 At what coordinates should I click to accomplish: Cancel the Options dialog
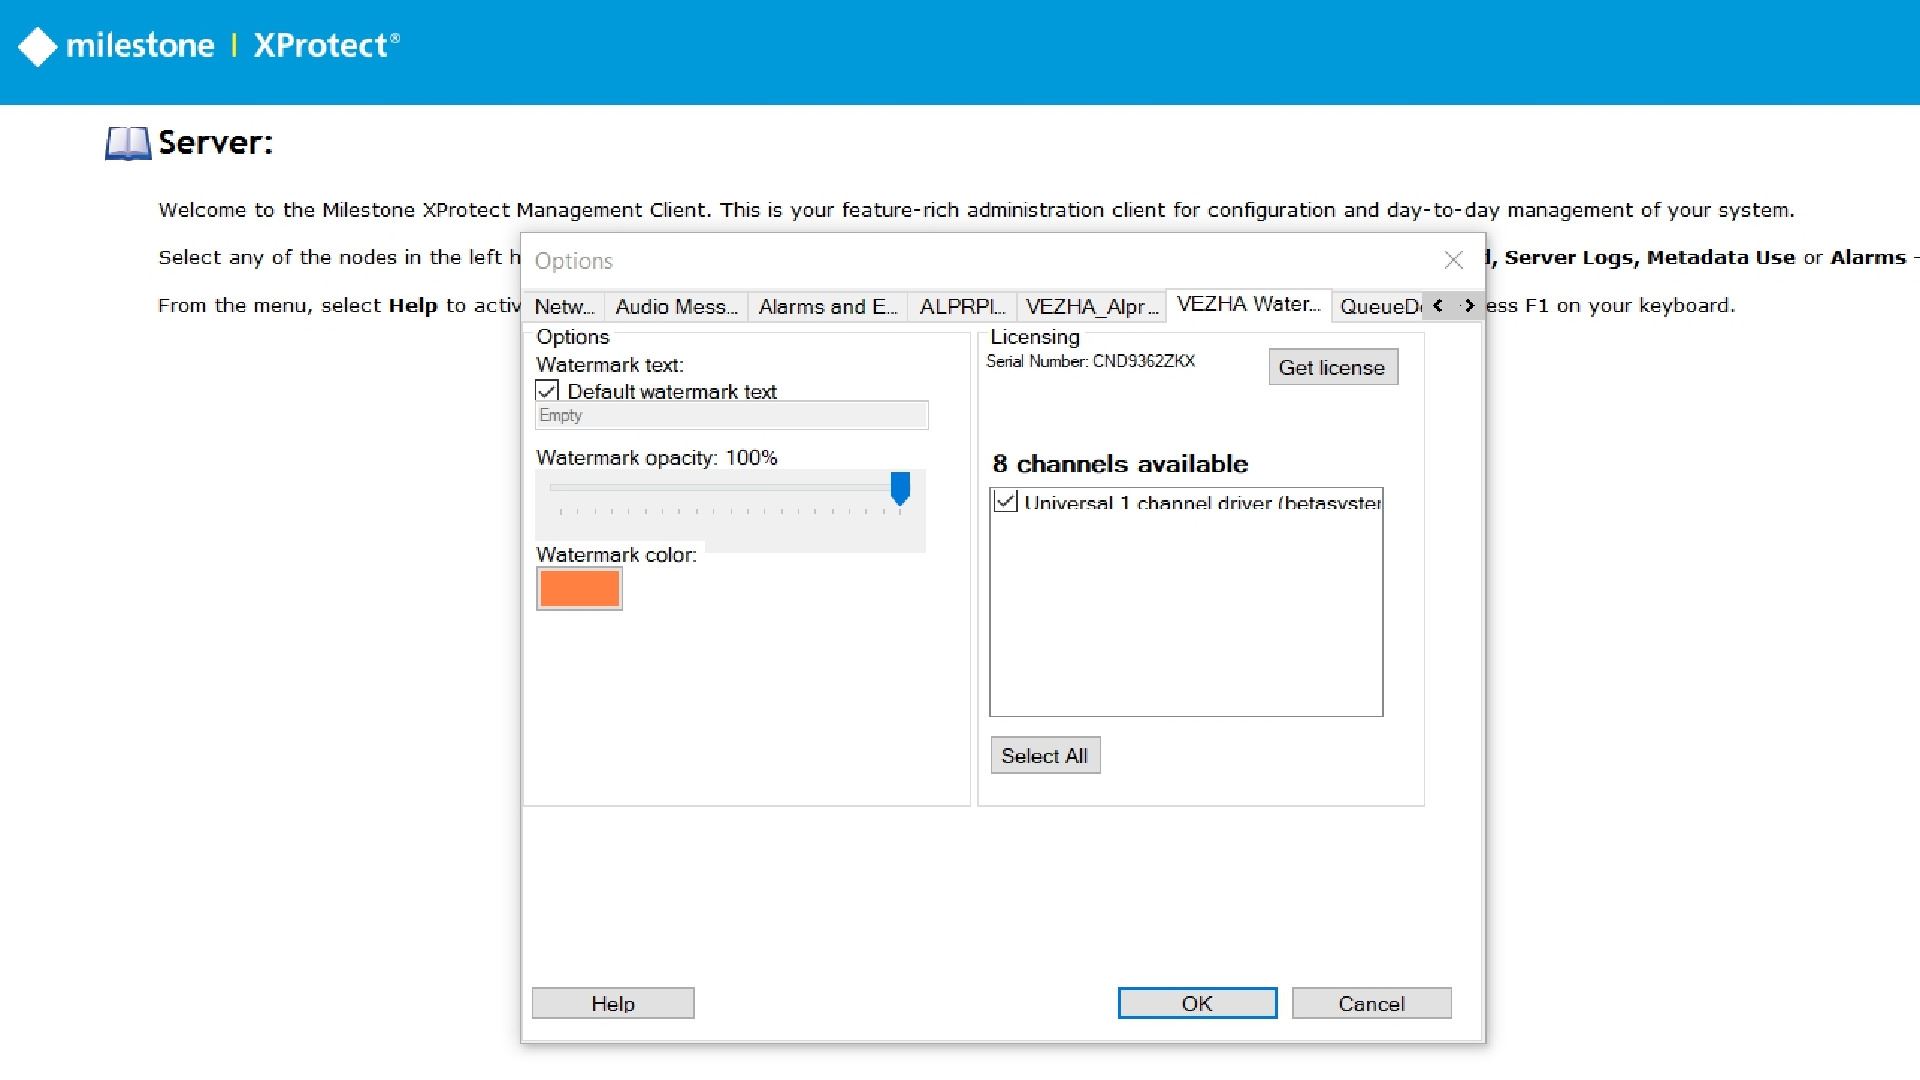click(1371, 1003)
